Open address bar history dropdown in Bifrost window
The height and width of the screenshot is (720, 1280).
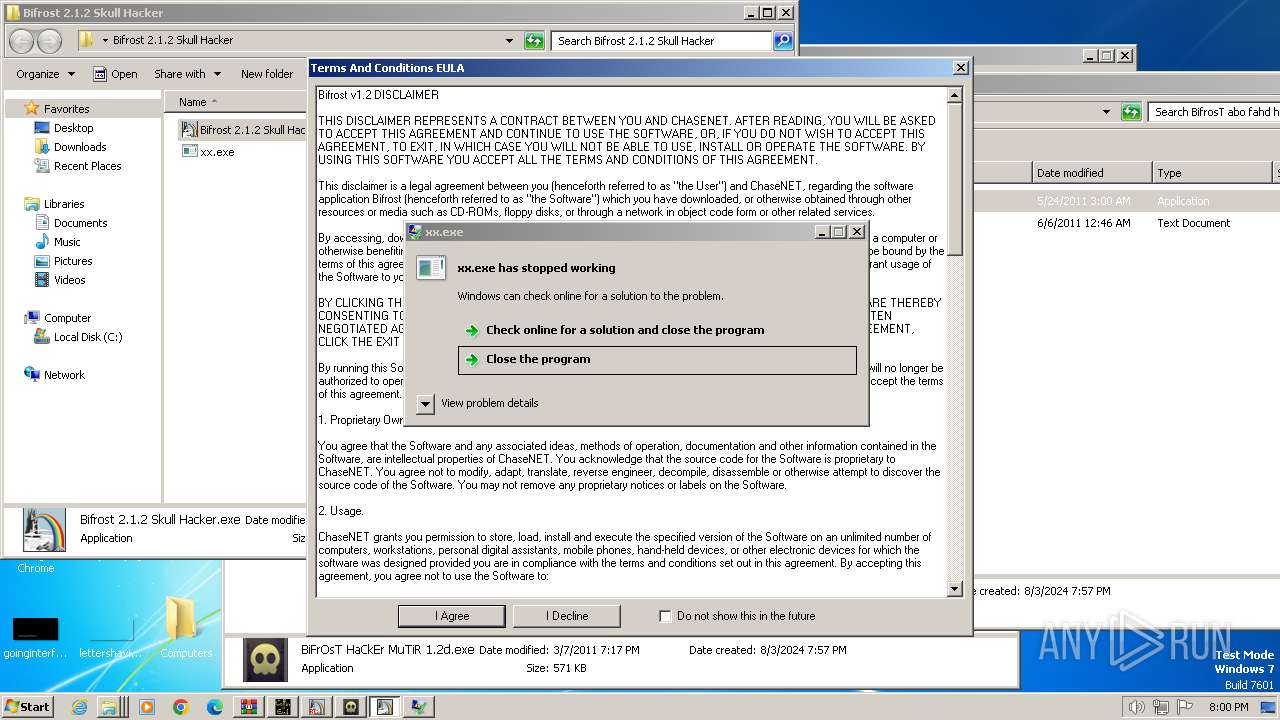point(510,41)
